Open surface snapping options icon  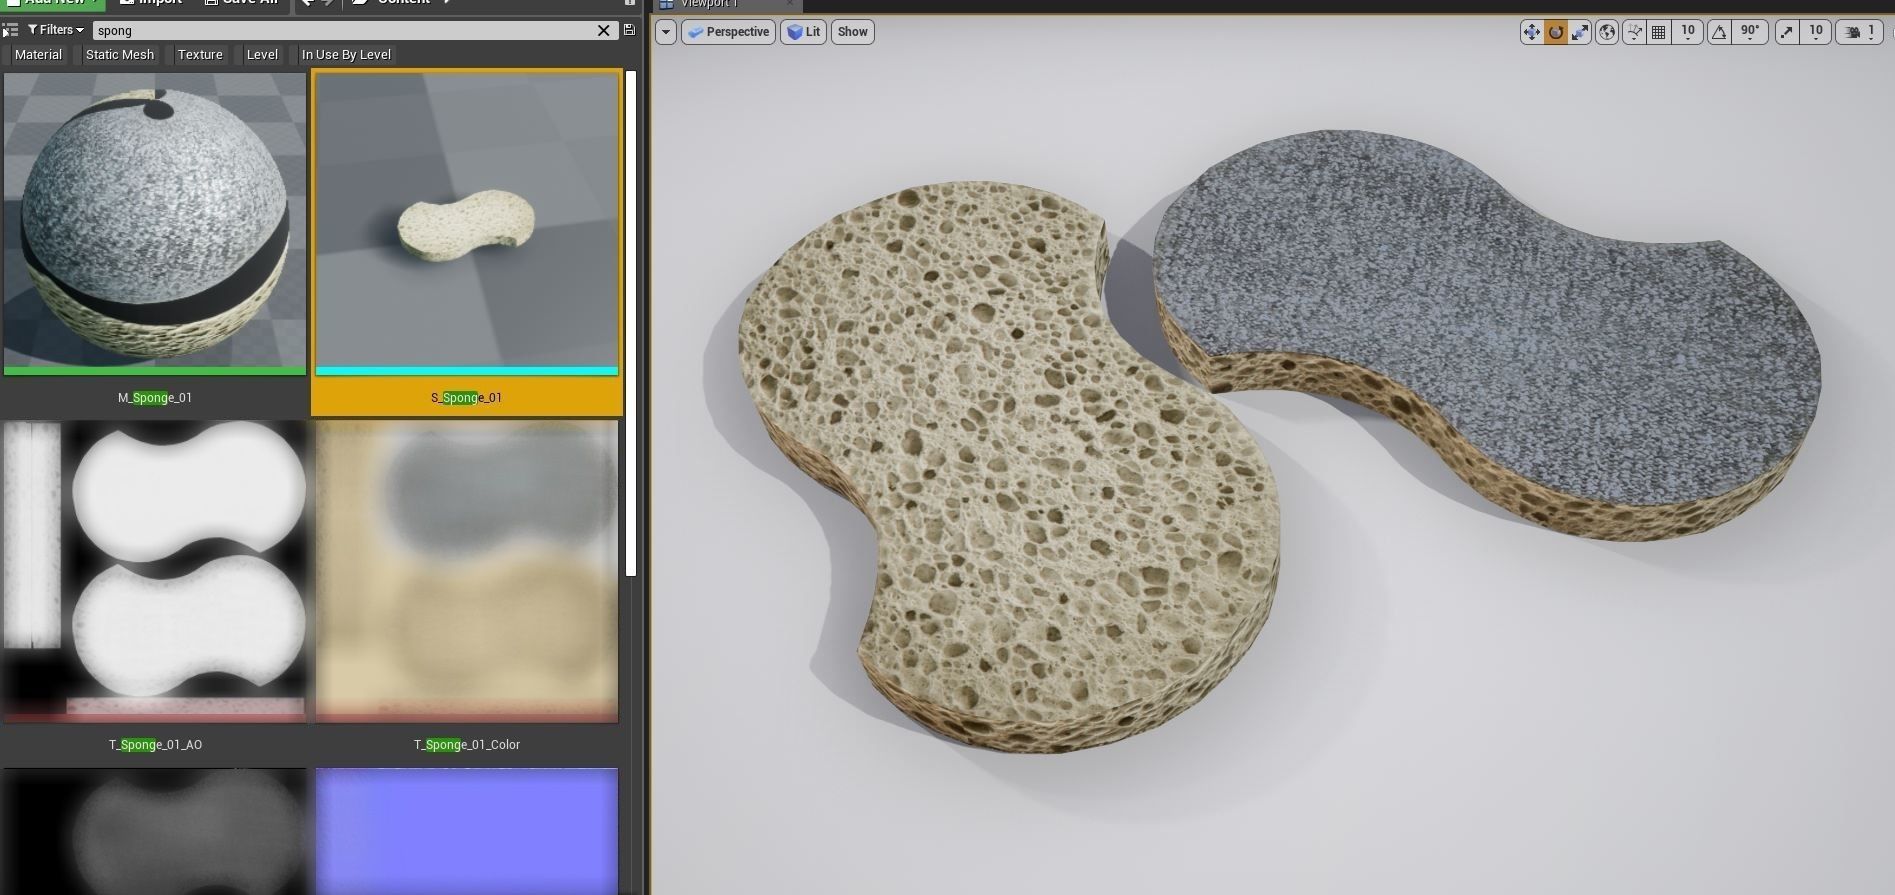[1634, 32]
